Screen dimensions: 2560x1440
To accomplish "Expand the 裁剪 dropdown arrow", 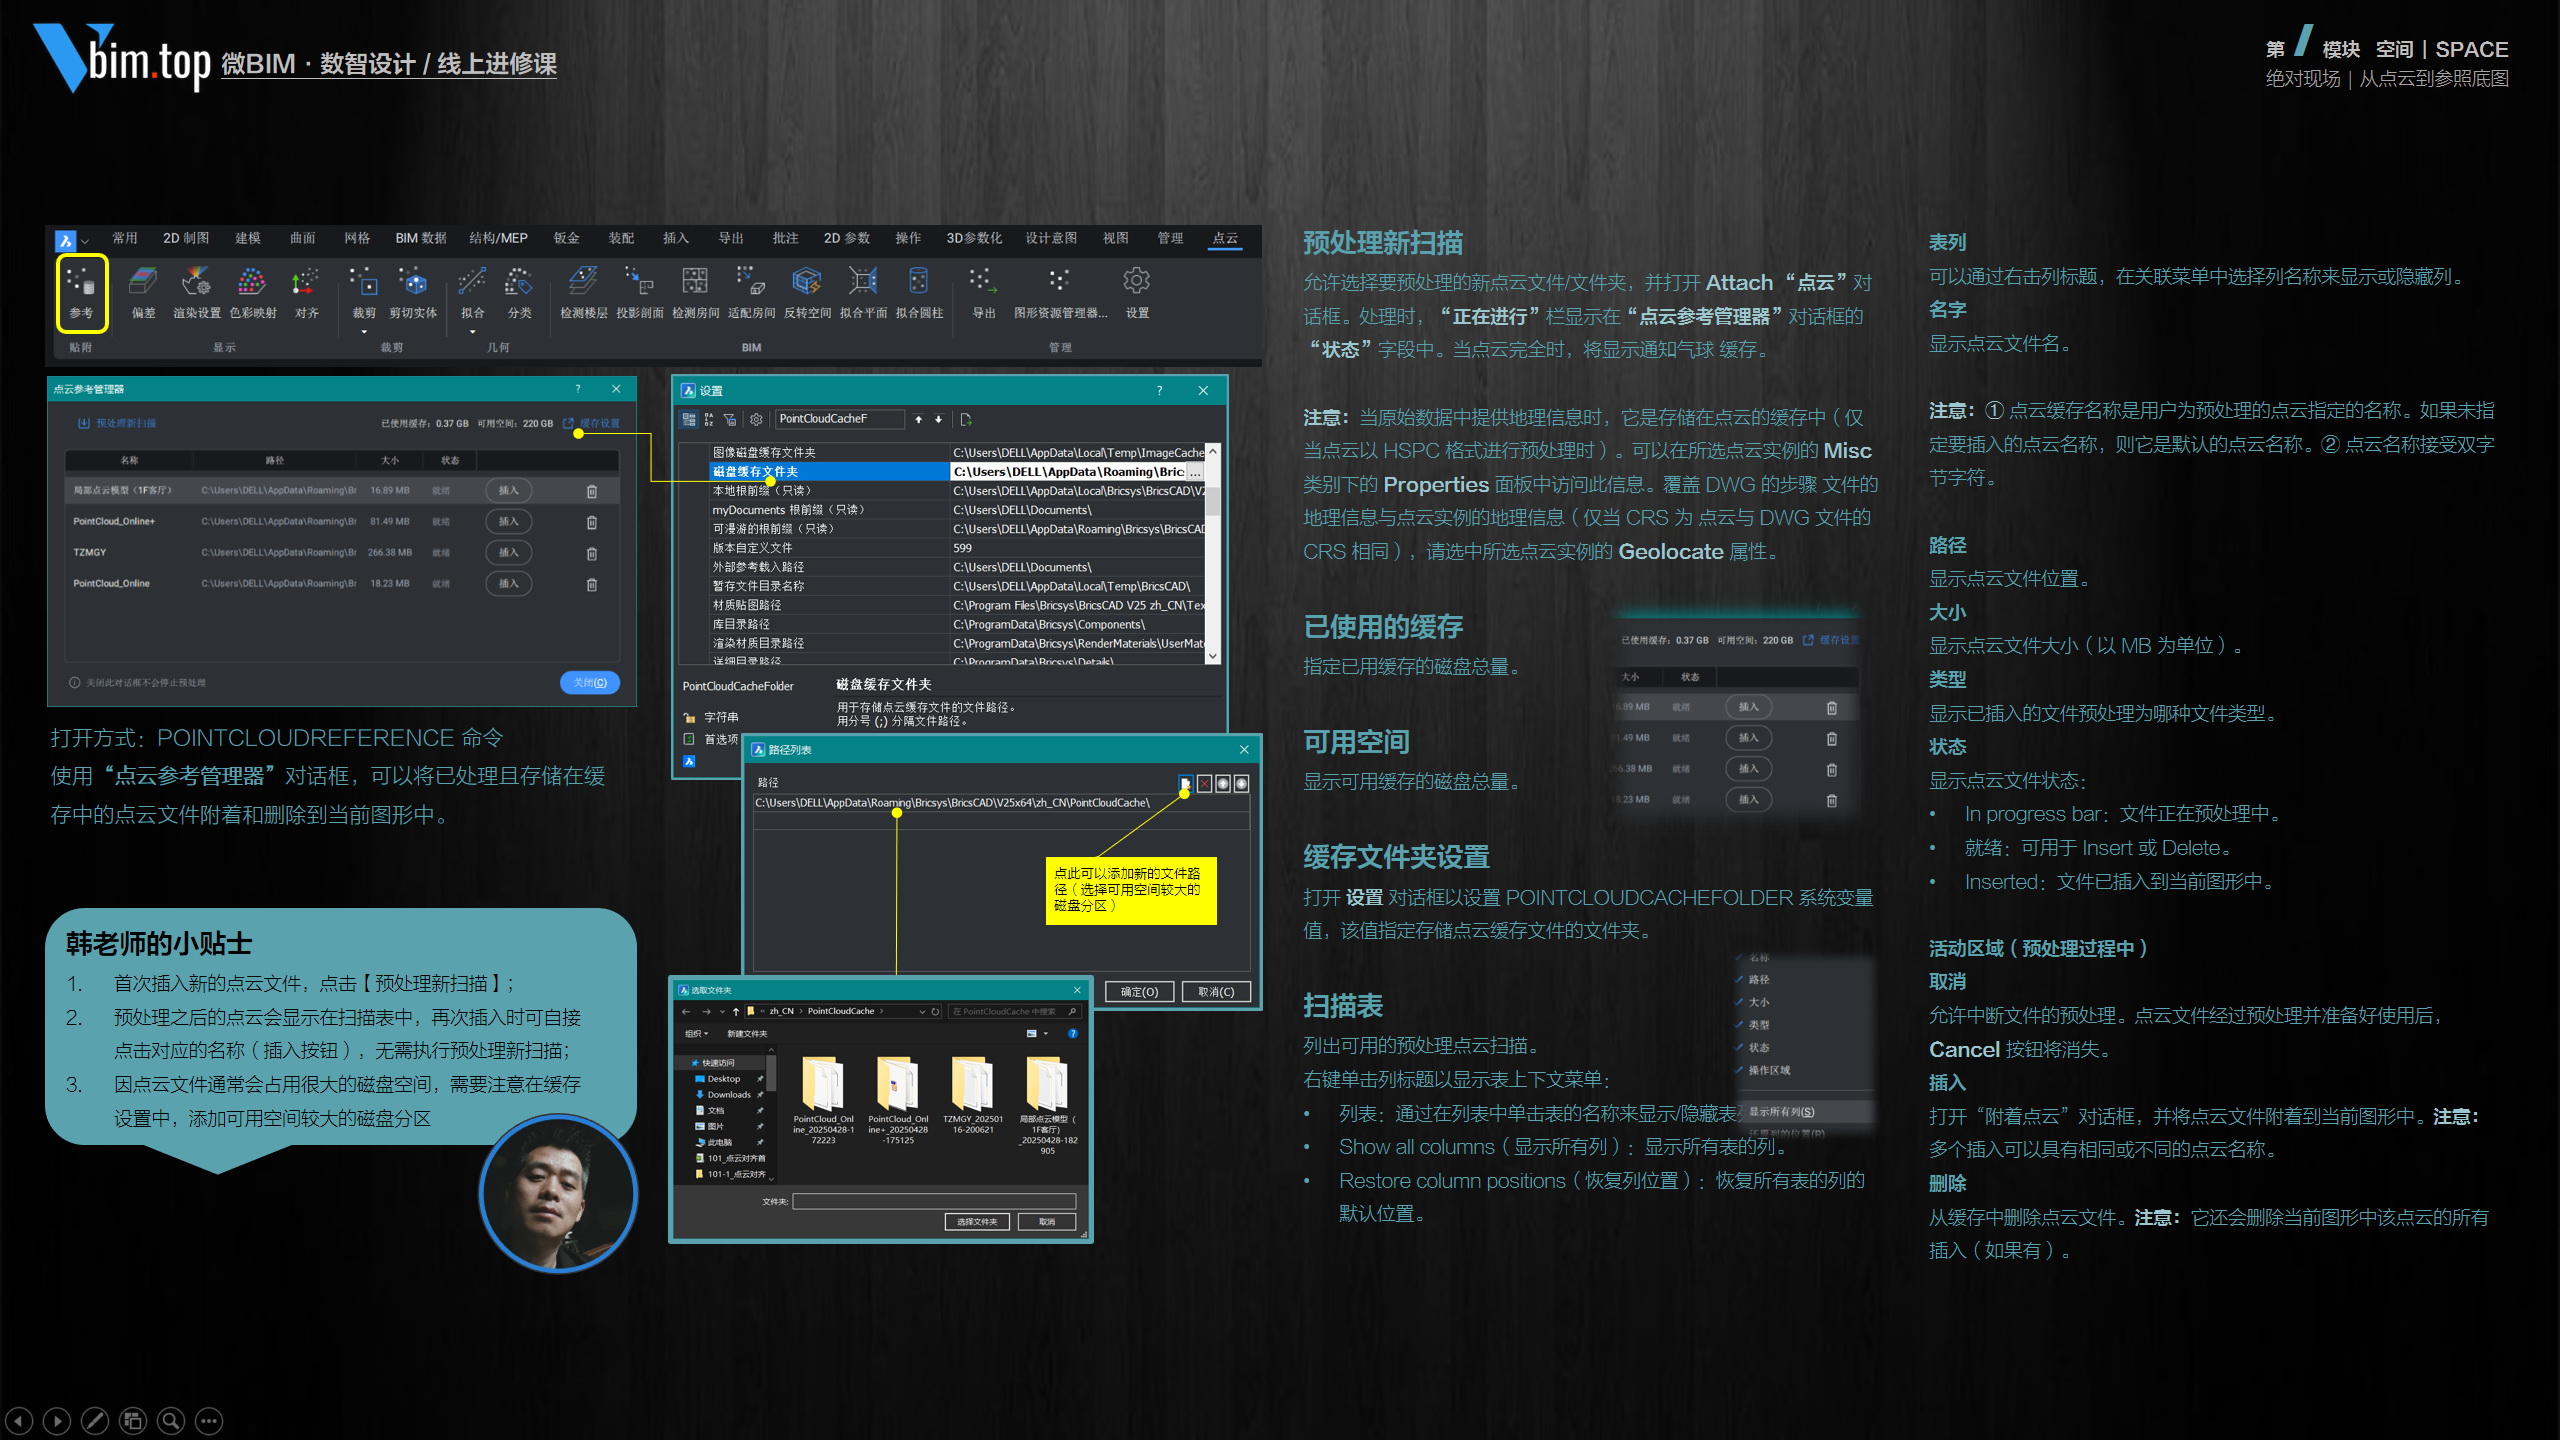I will (364, 332).
